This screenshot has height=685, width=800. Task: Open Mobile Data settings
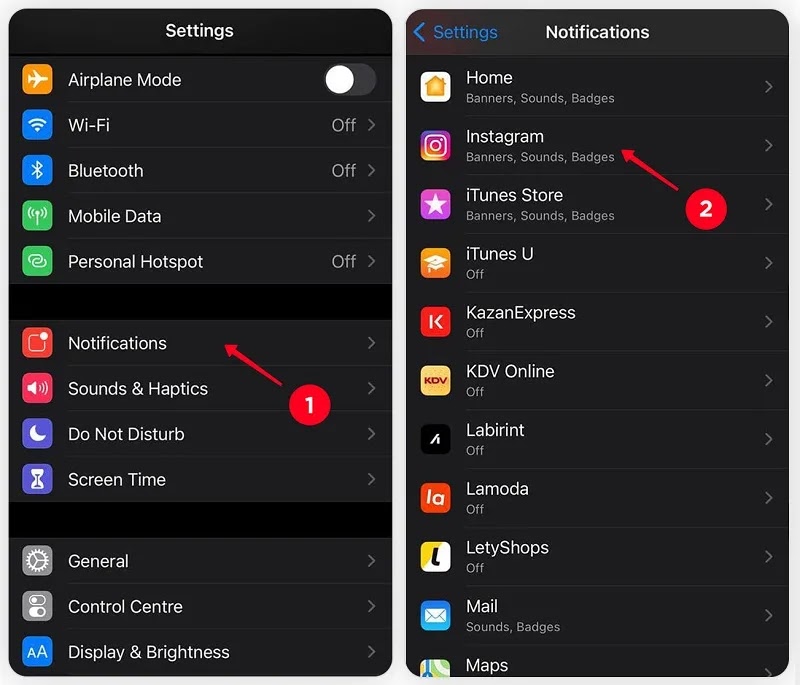(x=201, y=216)
